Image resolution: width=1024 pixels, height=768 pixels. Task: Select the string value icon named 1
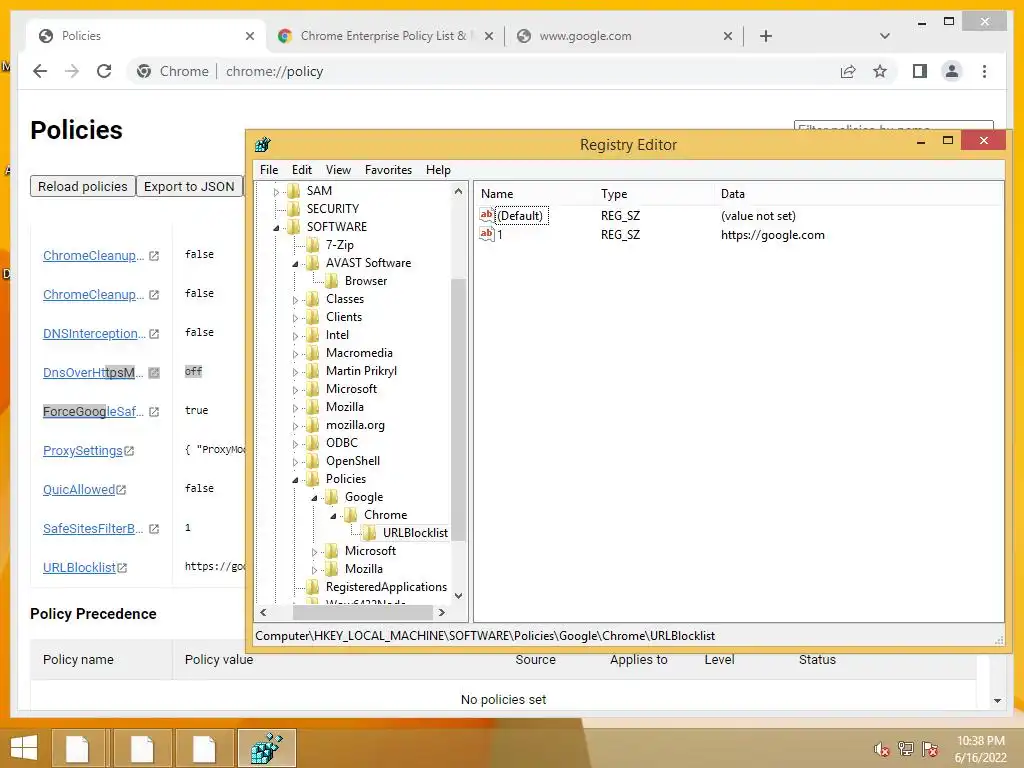[x=487, y=234]
